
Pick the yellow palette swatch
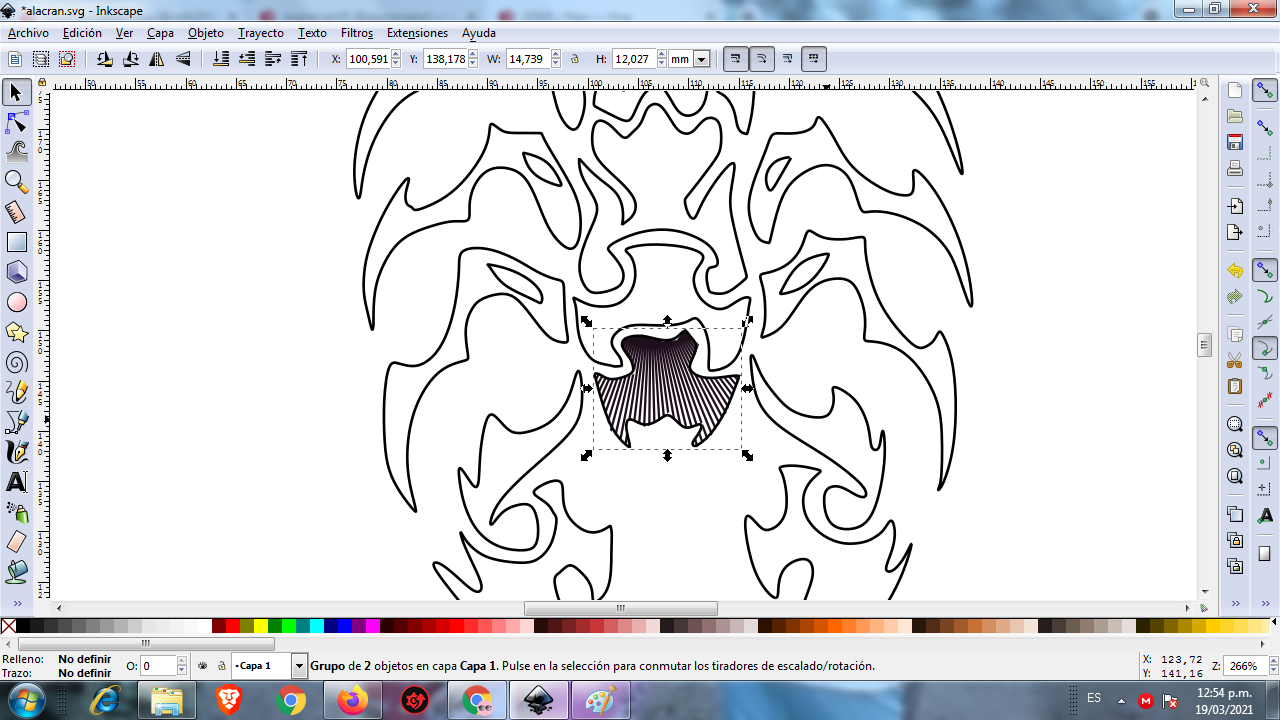261,626
